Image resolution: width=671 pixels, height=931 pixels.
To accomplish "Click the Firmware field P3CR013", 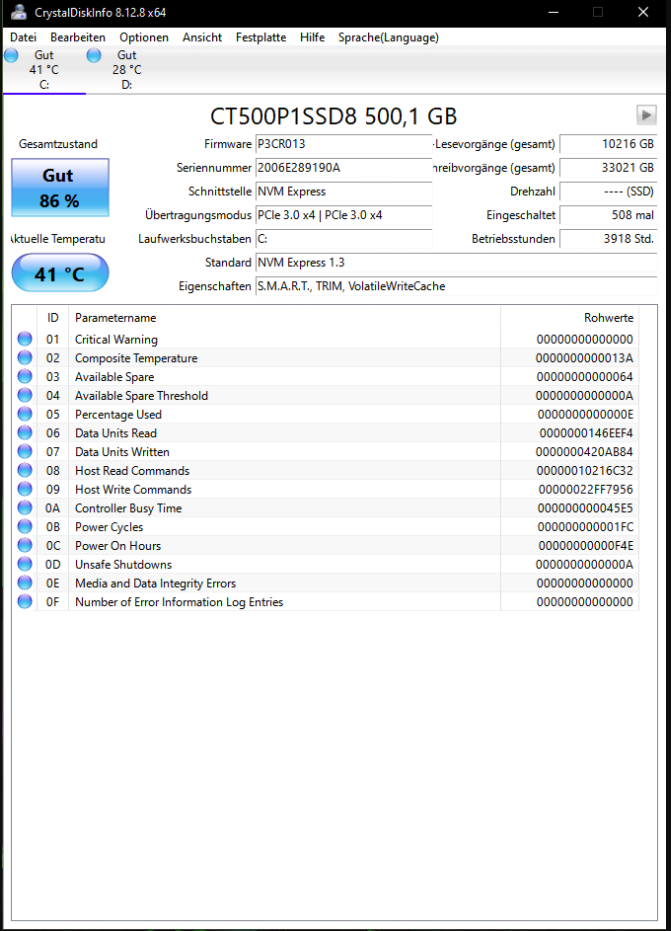I will (344, 144).
